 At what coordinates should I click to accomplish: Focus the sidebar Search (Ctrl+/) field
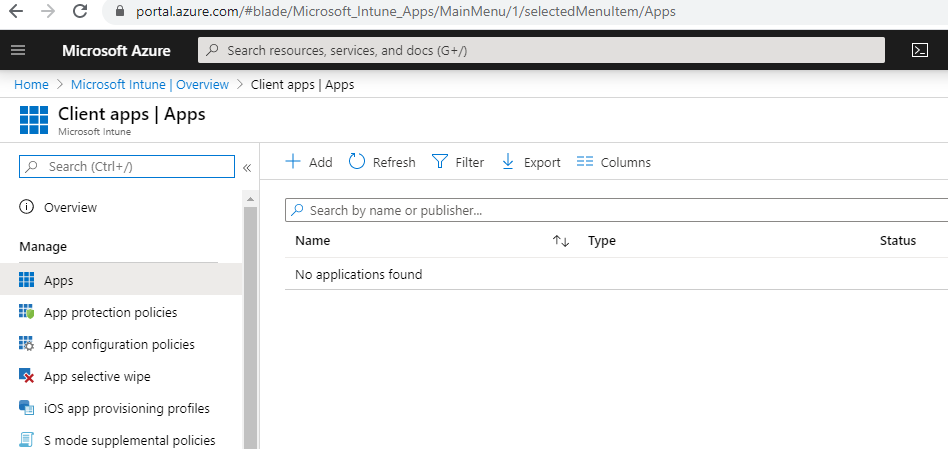point(127,166)
